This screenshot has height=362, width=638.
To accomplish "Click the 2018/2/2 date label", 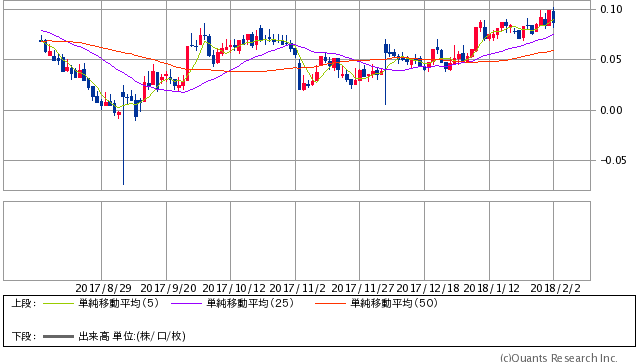I will pyautogui.click(x=555, y=288).
